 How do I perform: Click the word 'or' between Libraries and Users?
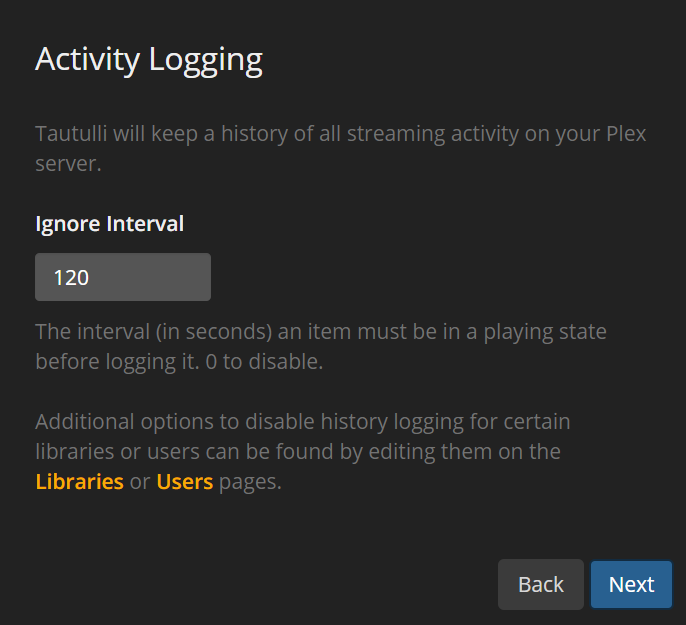coord(140,482)
